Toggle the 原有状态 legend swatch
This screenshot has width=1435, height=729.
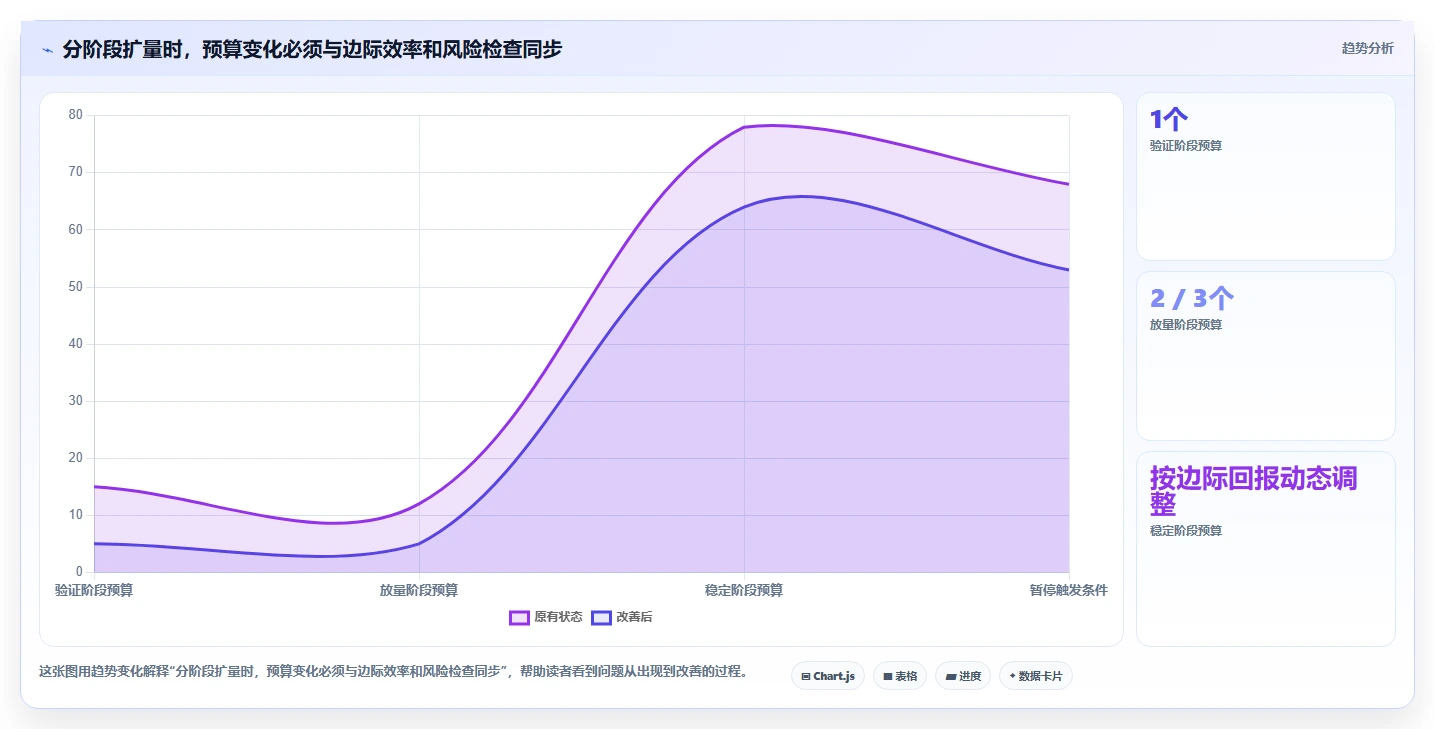coord(519,617)
